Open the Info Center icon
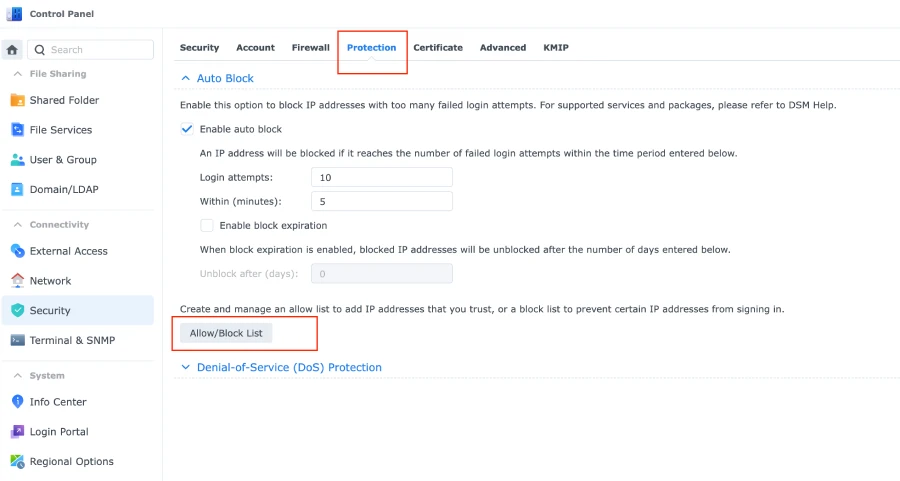 pyautogui.click(x=17, y=402)
